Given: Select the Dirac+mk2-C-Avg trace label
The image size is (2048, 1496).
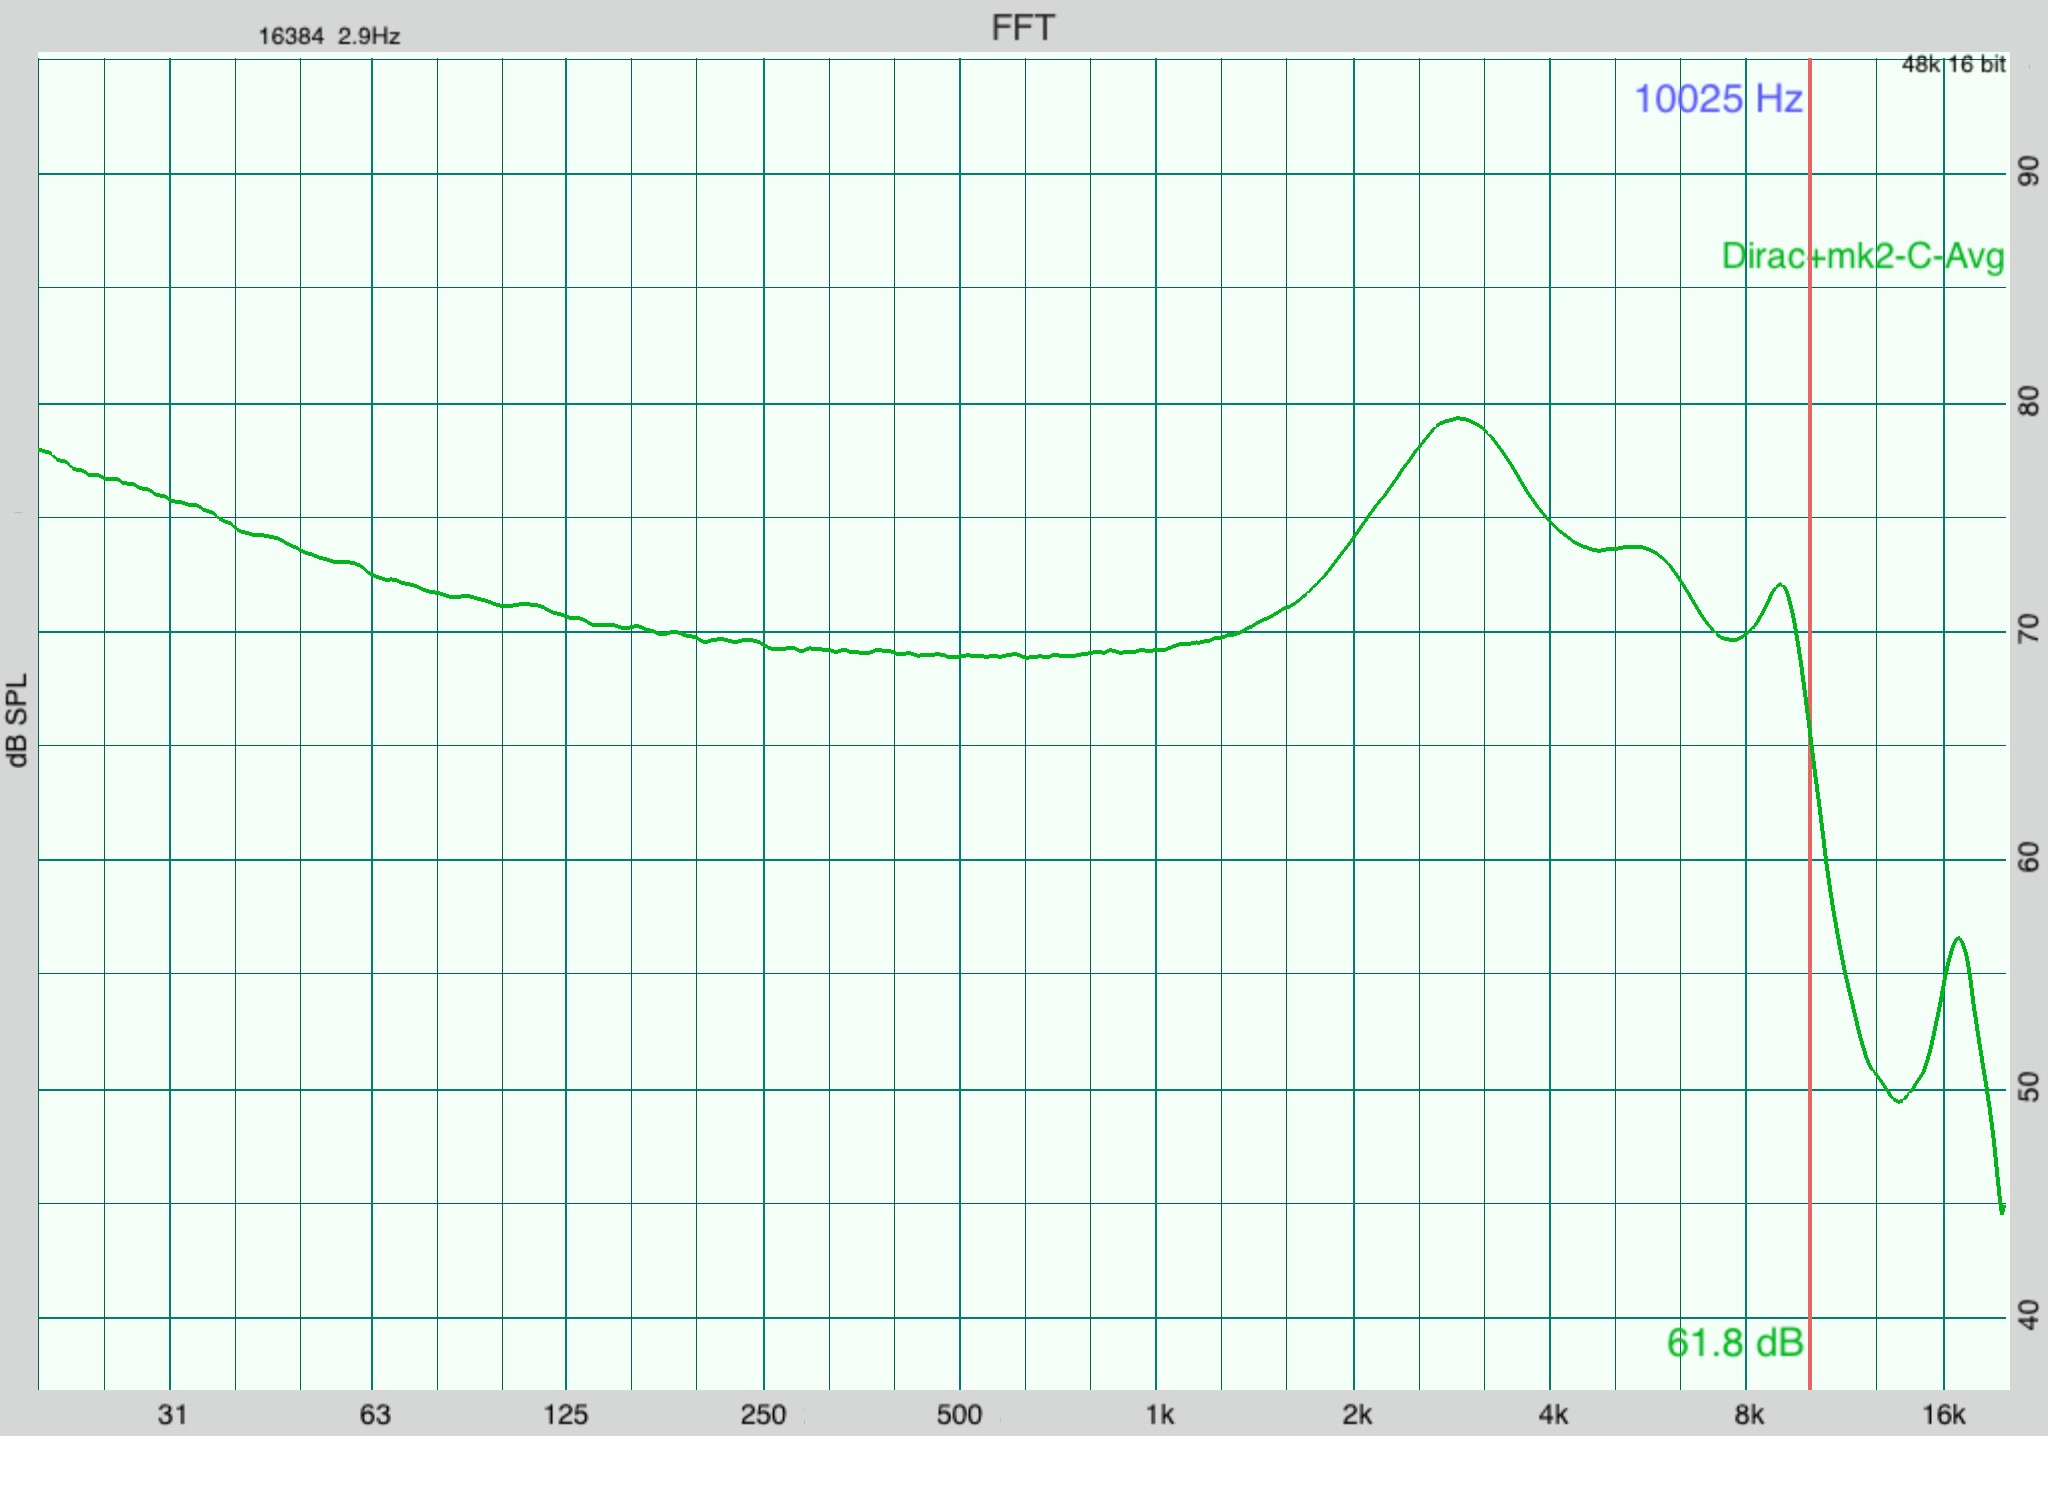Looking at the screenshot, I should (x=1863, y=257).
